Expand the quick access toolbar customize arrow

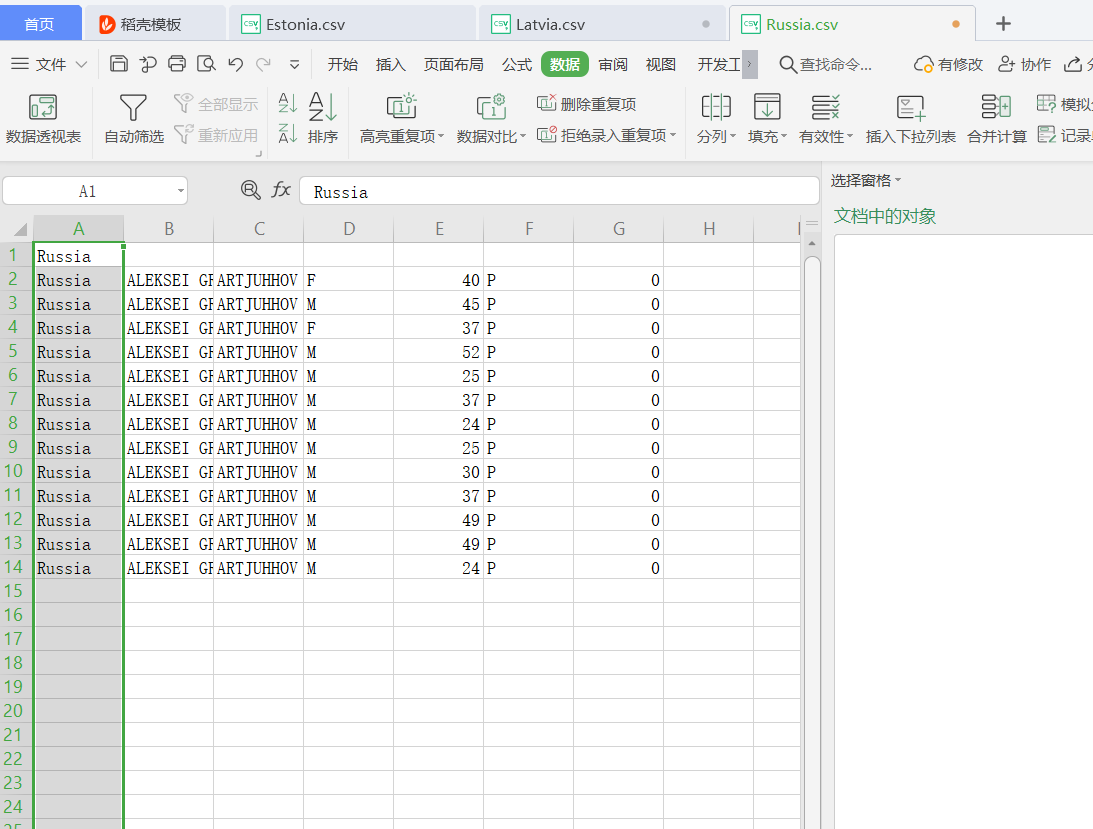point(294,64)
